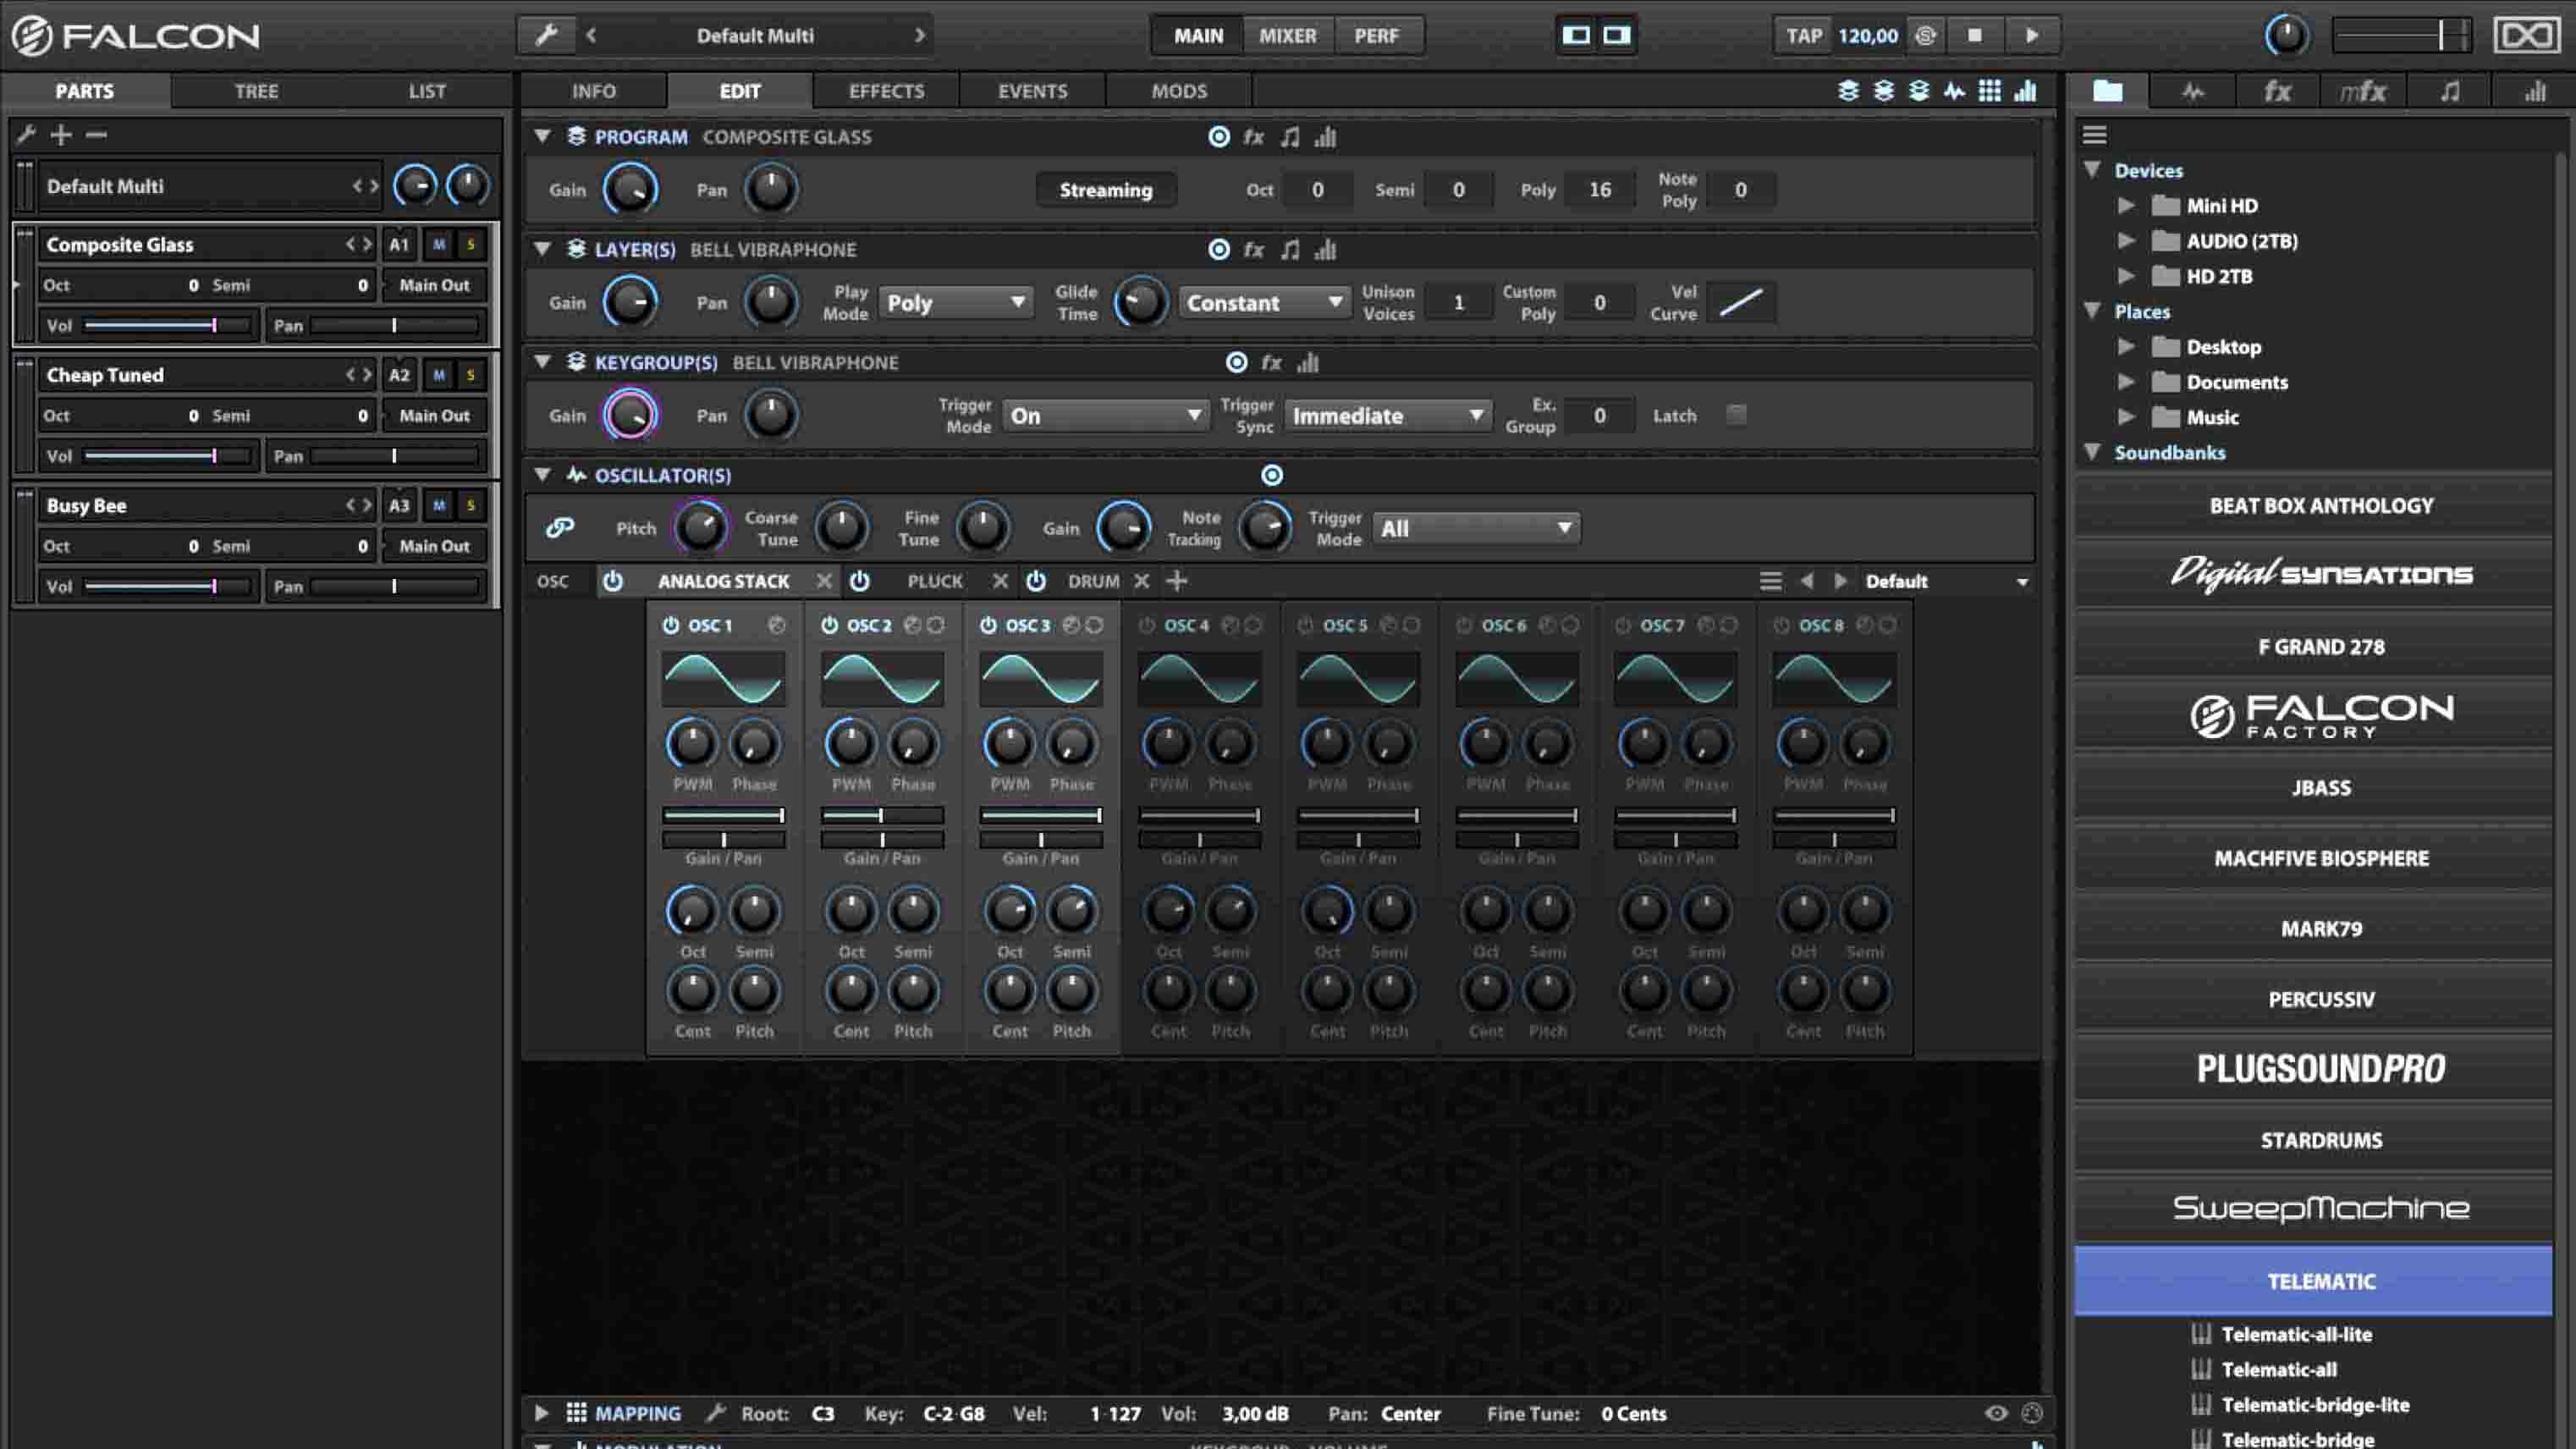Mute the Composite Glass part
The image size is (2576, 1449).
coord(439,244)
